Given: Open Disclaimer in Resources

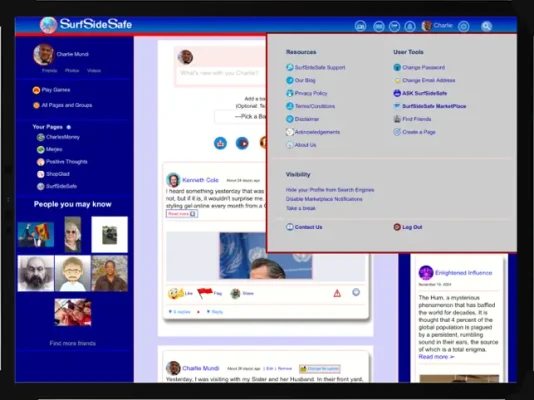Looking at the screenshot, I should [x=302, y=119].
